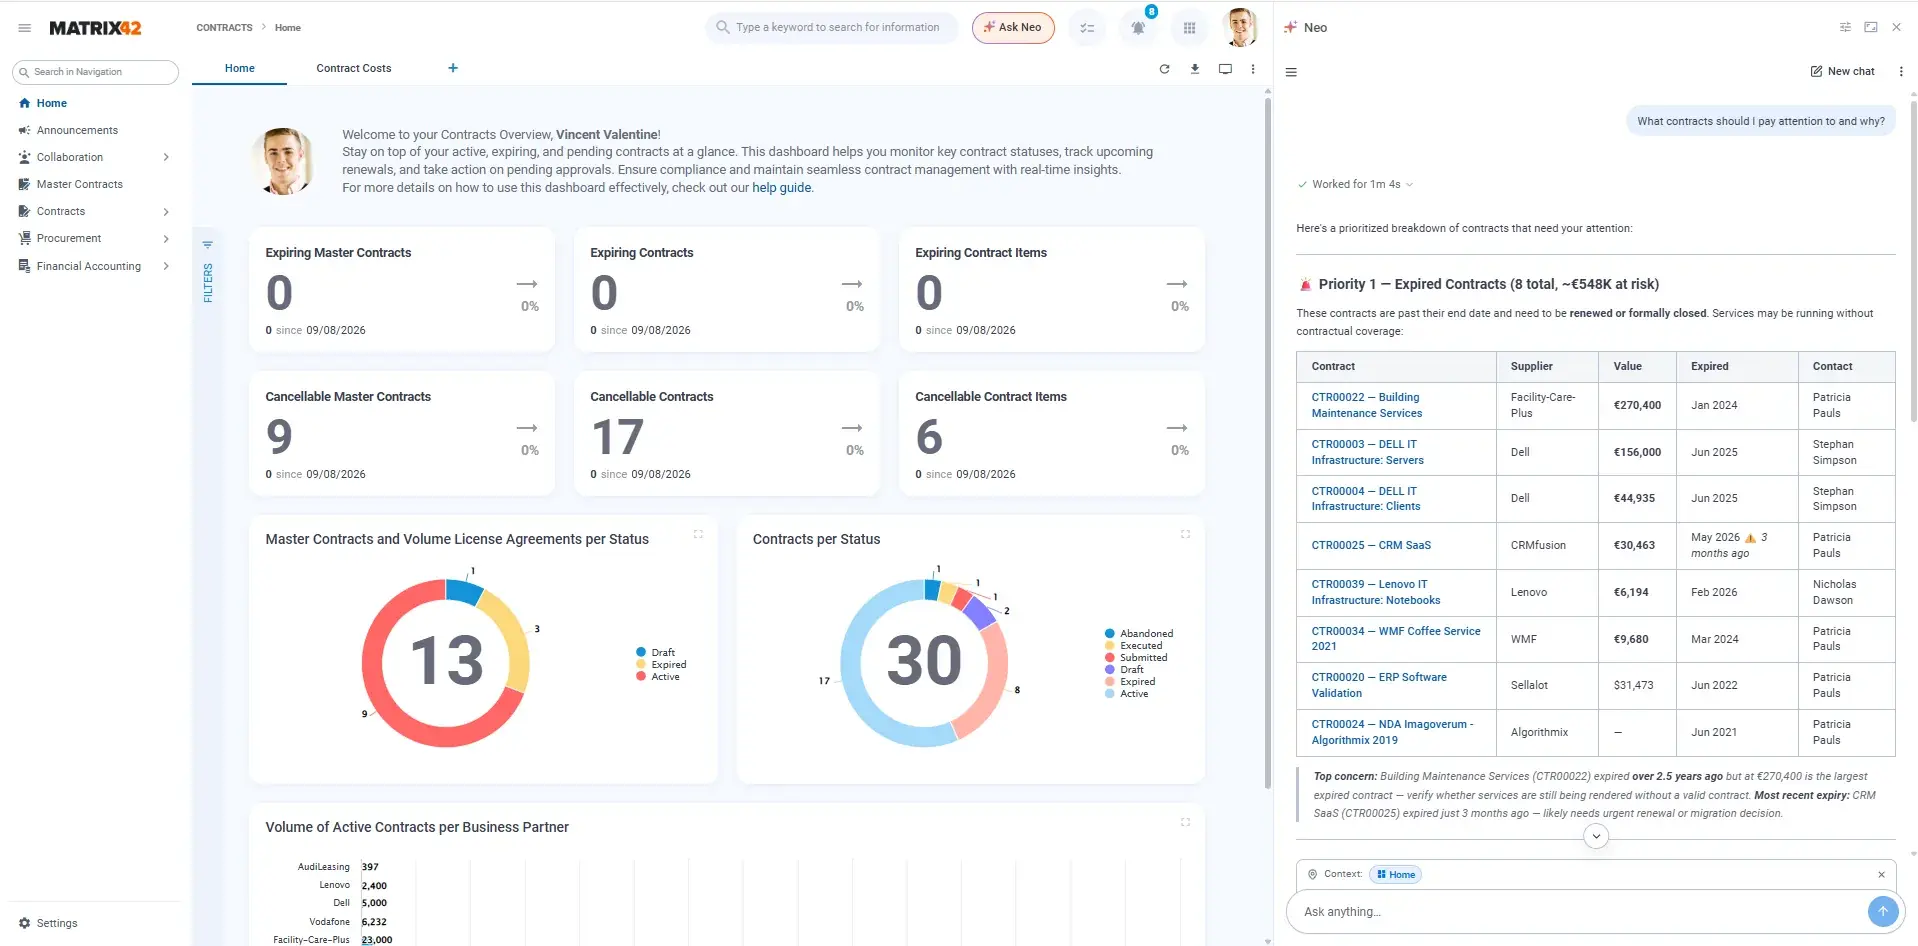Toggle Abandoned legend in Contracts per Status
This screenshot has width=1918, height=946.
pos(1139,633)
